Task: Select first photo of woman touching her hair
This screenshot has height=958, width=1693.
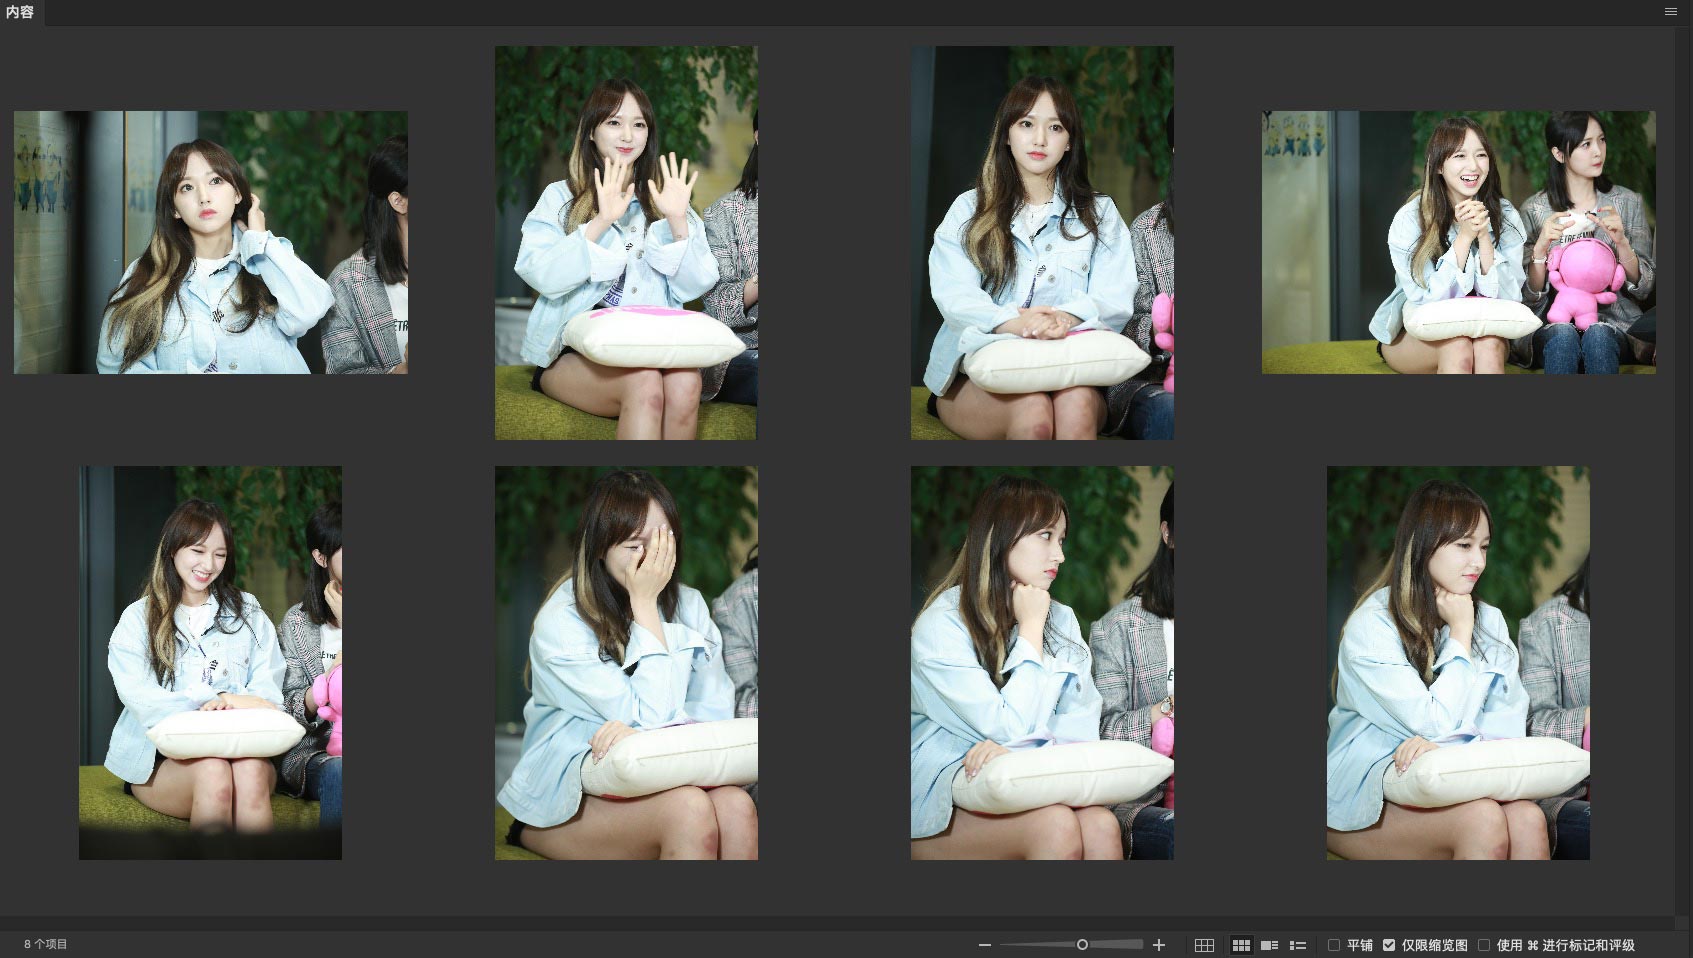Action: [210, 242]
